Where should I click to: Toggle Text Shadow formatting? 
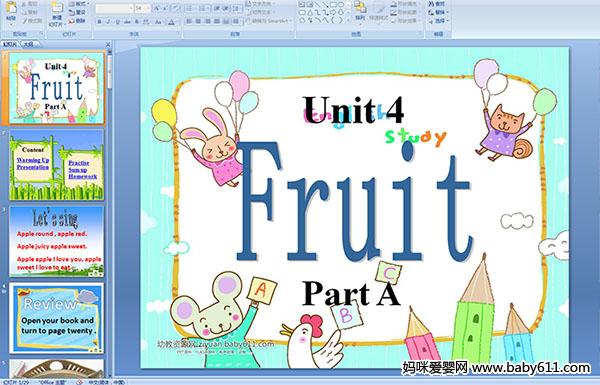tap(137, 22)
